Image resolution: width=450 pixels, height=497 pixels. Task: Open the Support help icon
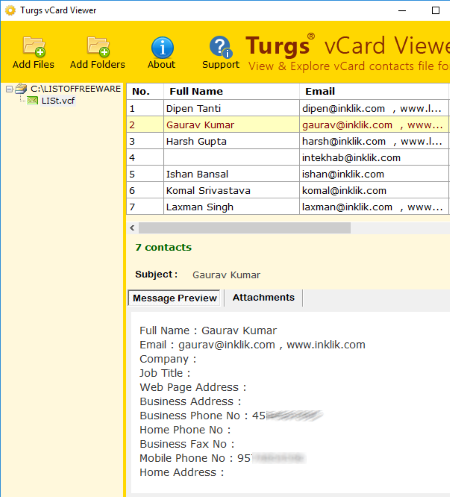pos(221,47)
